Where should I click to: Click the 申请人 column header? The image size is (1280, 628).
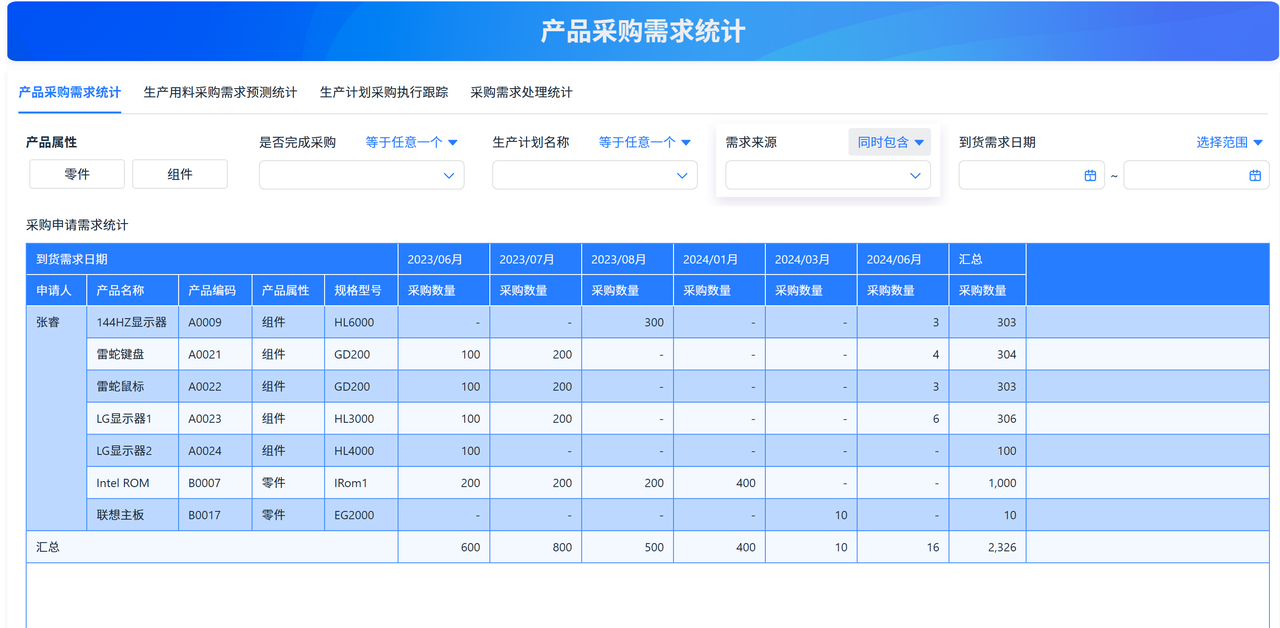click(x=57, y=290)
